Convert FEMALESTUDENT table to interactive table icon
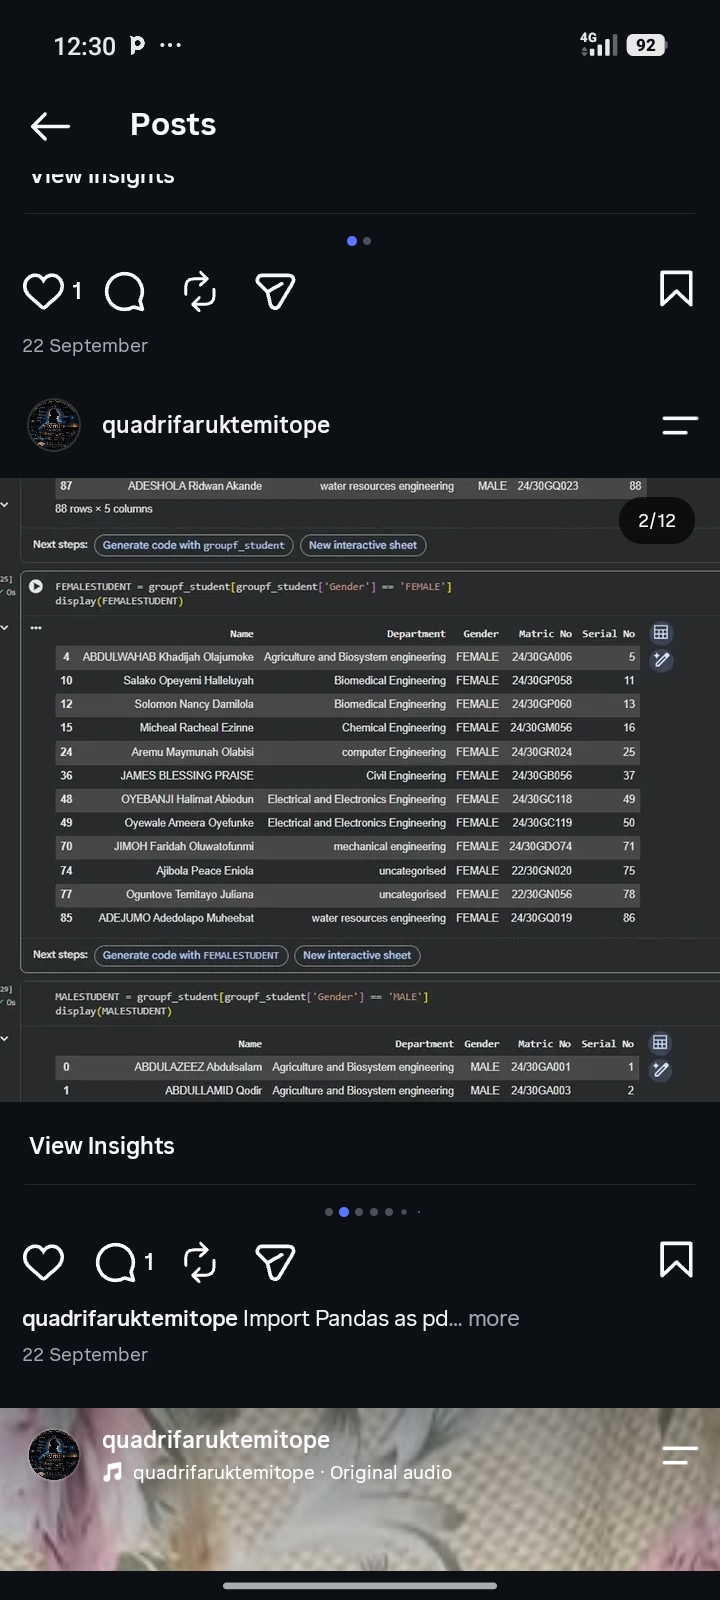This screenshot has width=720, height=1600. [x=661, y=633]
